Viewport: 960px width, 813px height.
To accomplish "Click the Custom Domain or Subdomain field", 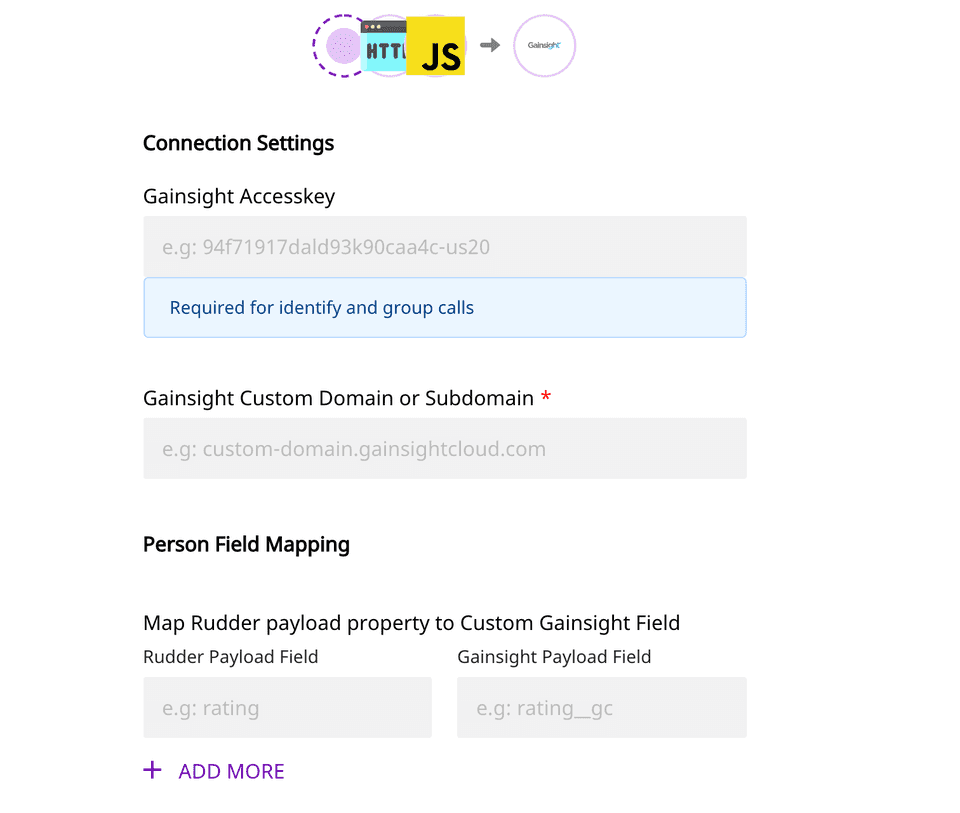I will [x=444, y=448].
